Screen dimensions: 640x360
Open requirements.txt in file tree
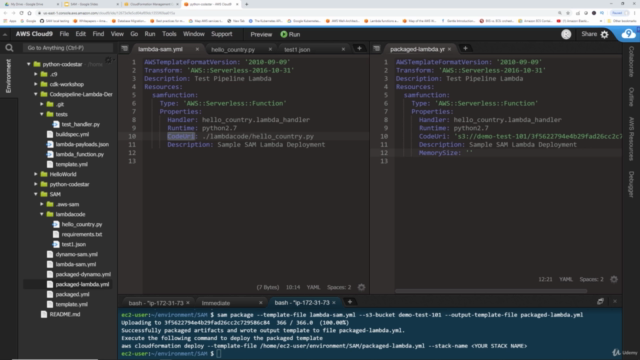(x=82, y=234)
